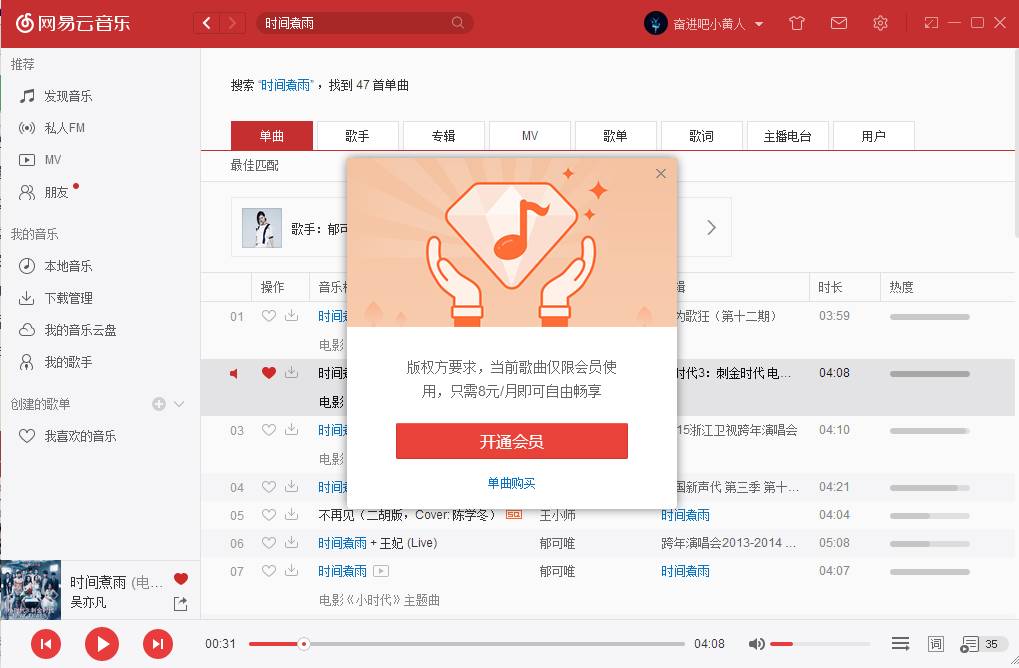The image size is (1019, 668).
Task: Unlike the now-playing song heart
Action: point(181,579)
